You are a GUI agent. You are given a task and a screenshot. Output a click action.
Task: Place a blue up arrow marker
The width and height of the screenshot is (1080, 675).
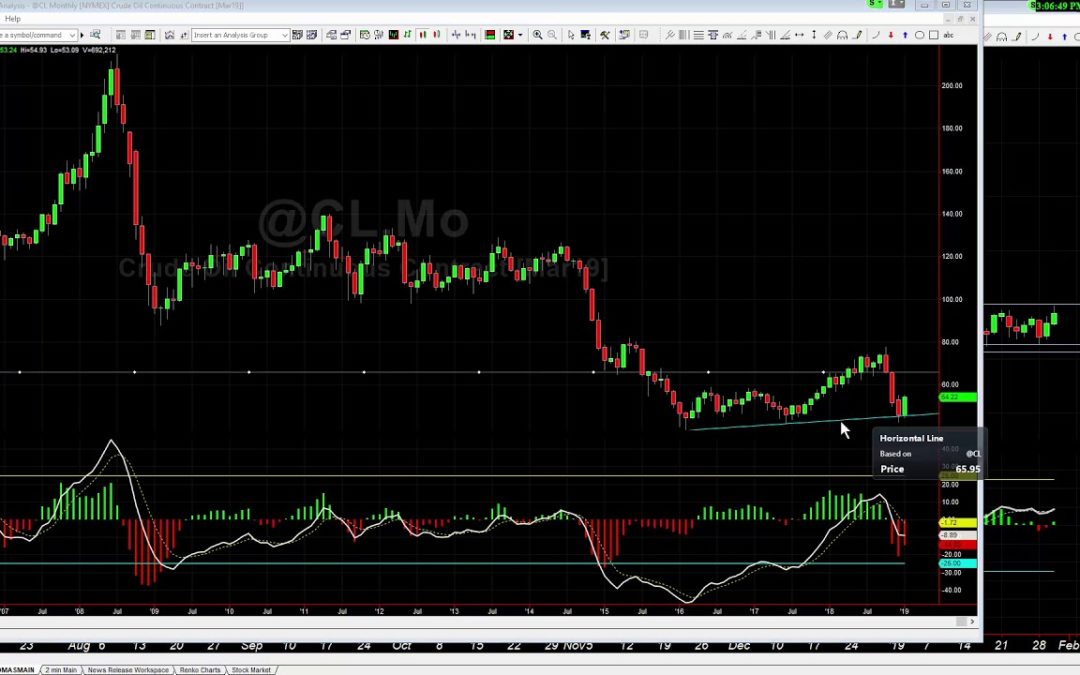point(905,35)
